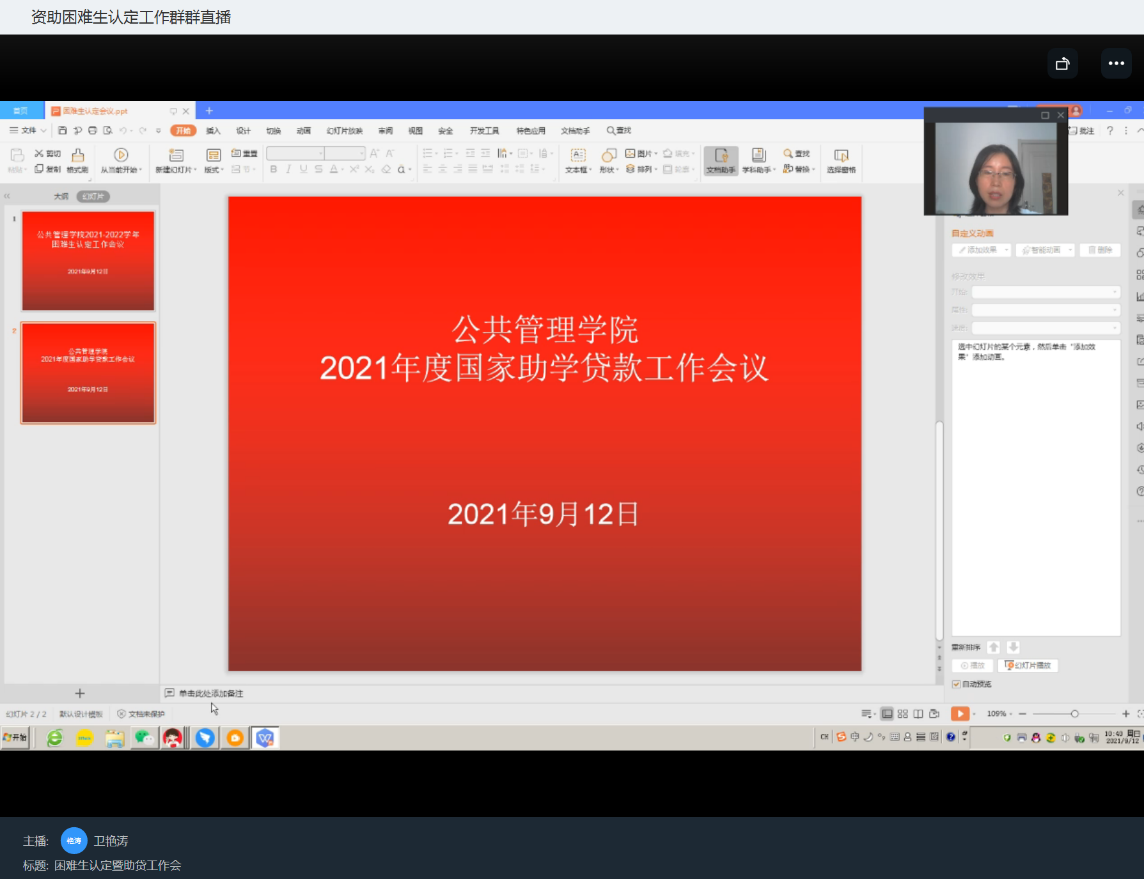Click the Add Effect (添加效果) button
Screen dimensions: 1144x879
981,250
